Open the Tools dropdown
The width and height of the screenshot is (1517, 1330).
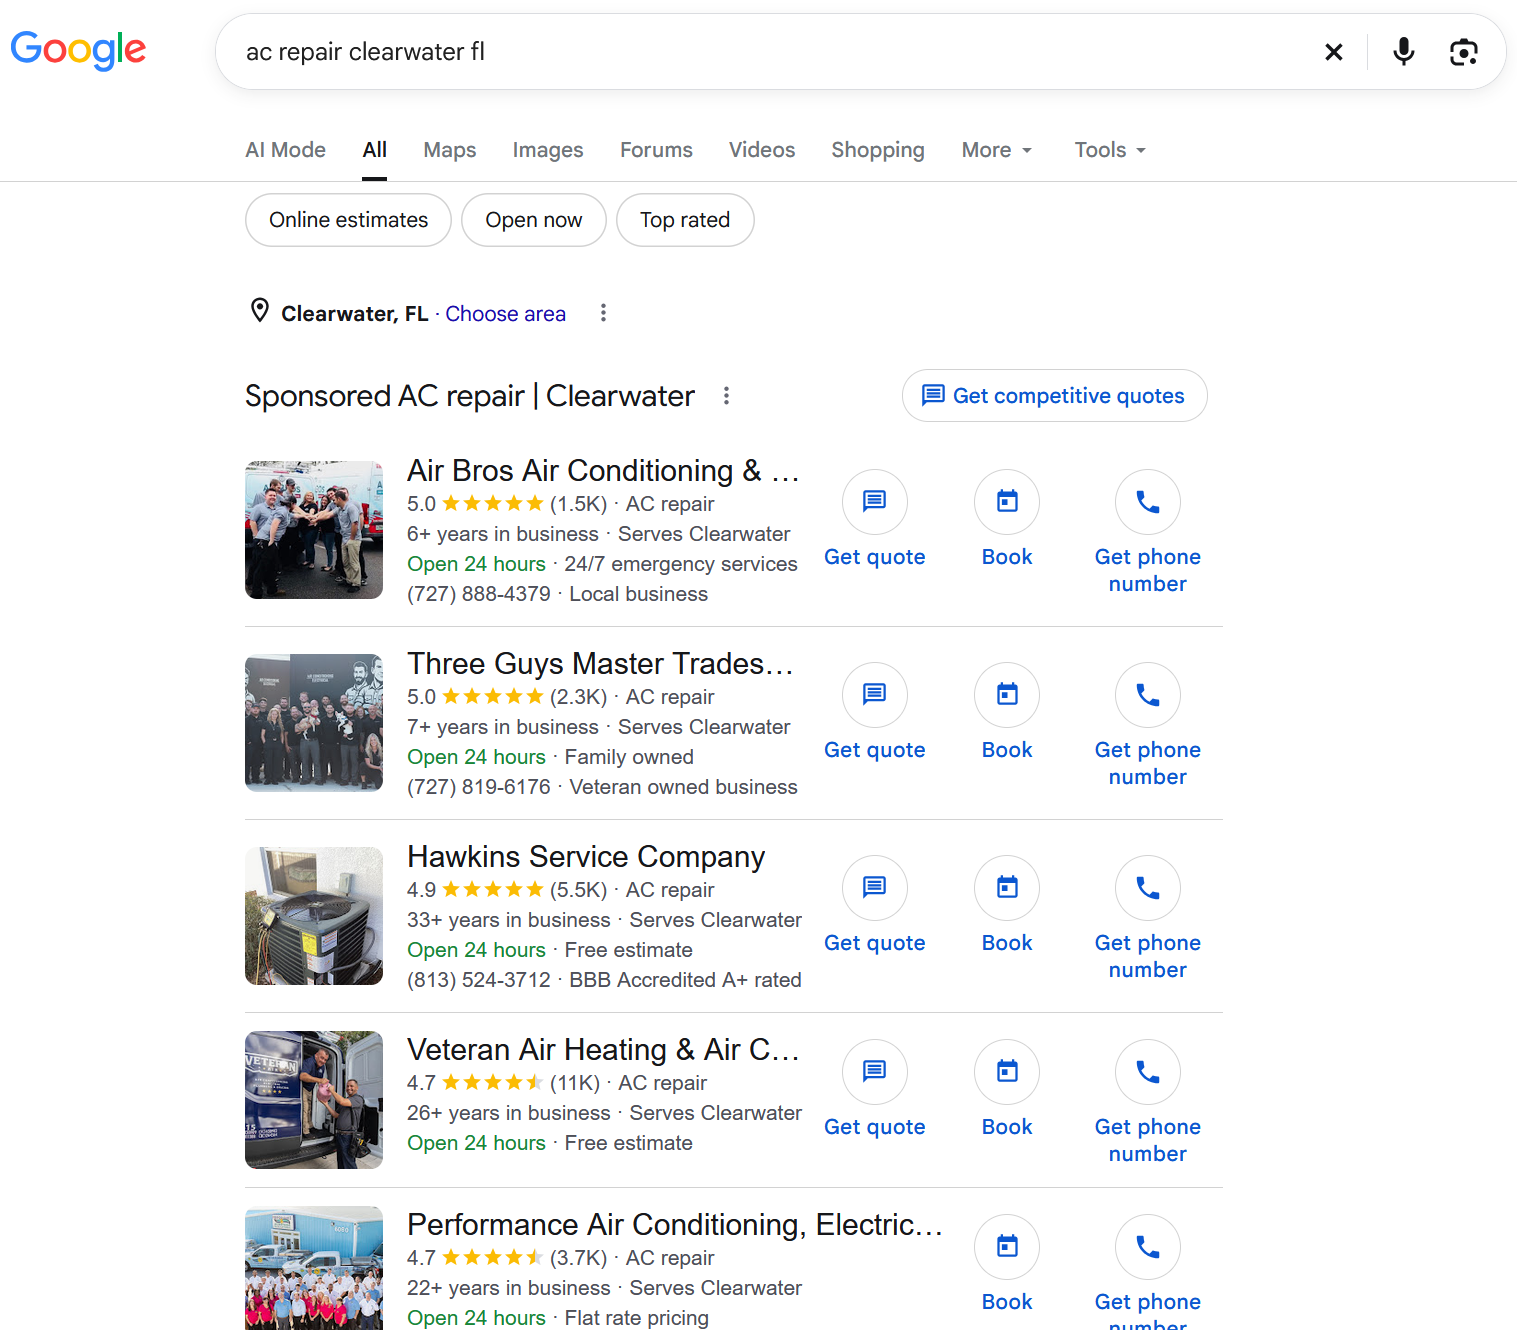(x=1110, y=150)
